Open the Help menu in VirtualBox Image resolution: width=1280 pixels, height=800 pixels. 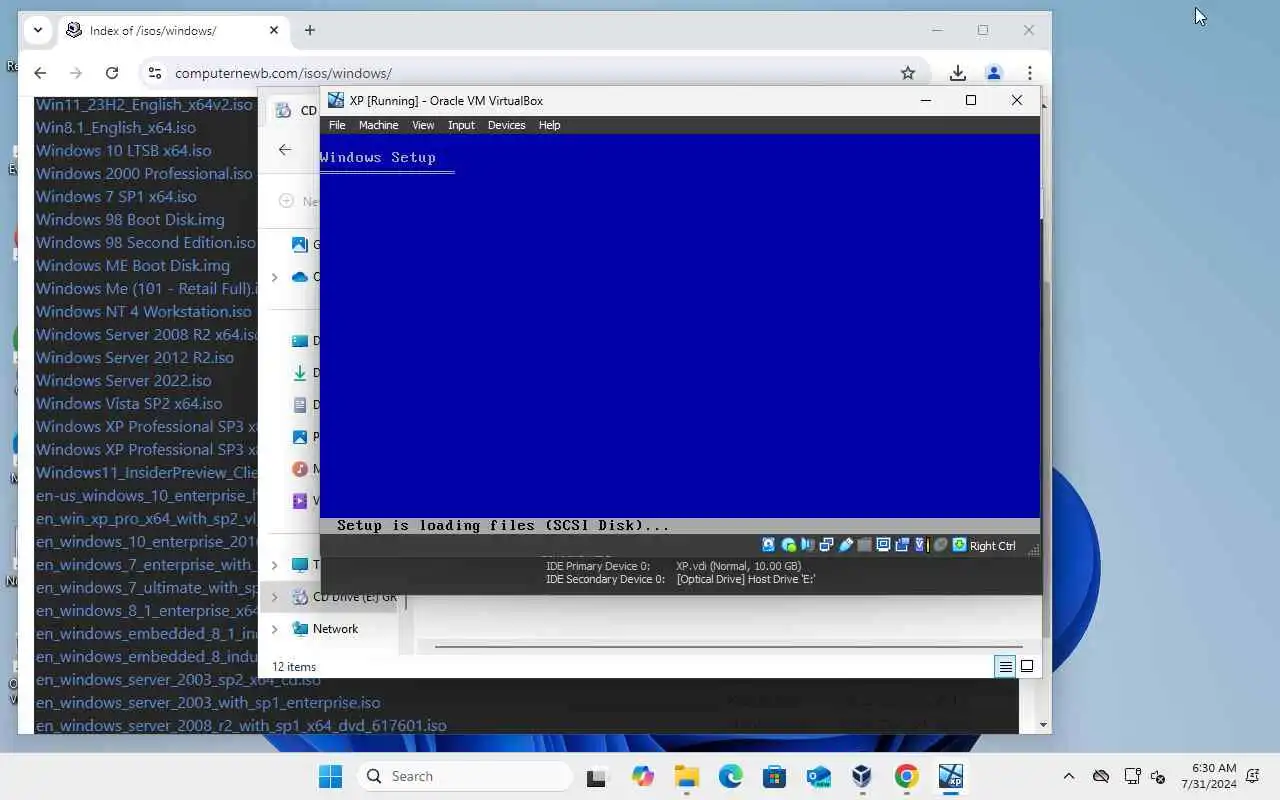549,125
